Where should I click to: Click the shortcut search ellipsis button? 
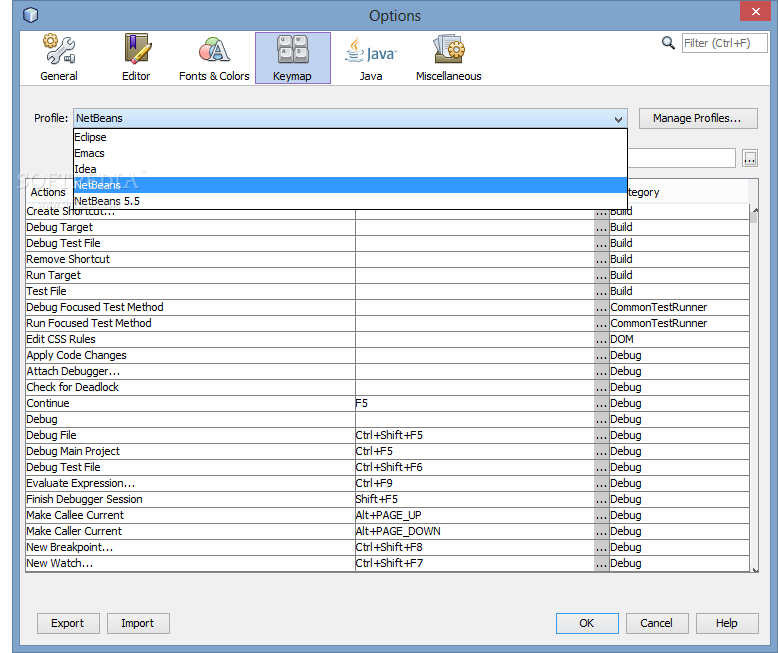(x=750, y=158)
